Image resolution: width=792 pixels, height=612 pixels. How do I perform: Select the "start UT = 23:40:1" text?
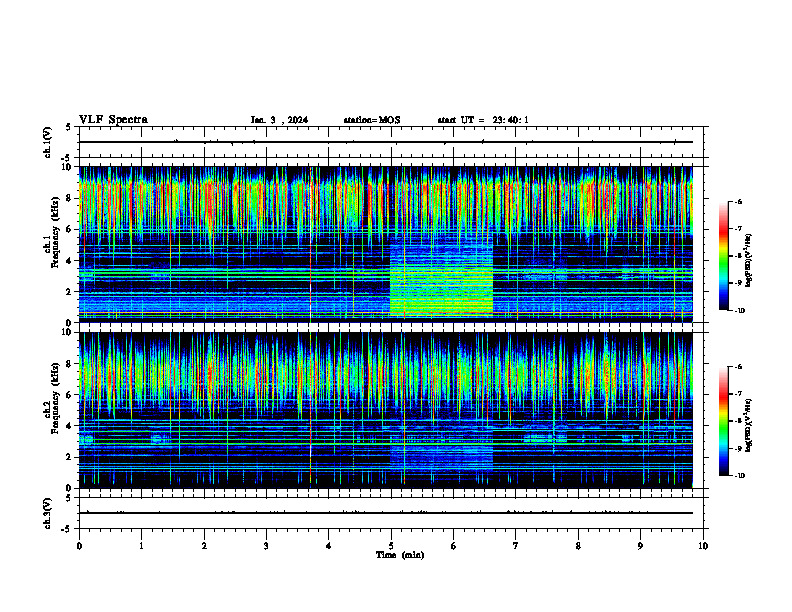pyautogui.click(x=483, y=120)
